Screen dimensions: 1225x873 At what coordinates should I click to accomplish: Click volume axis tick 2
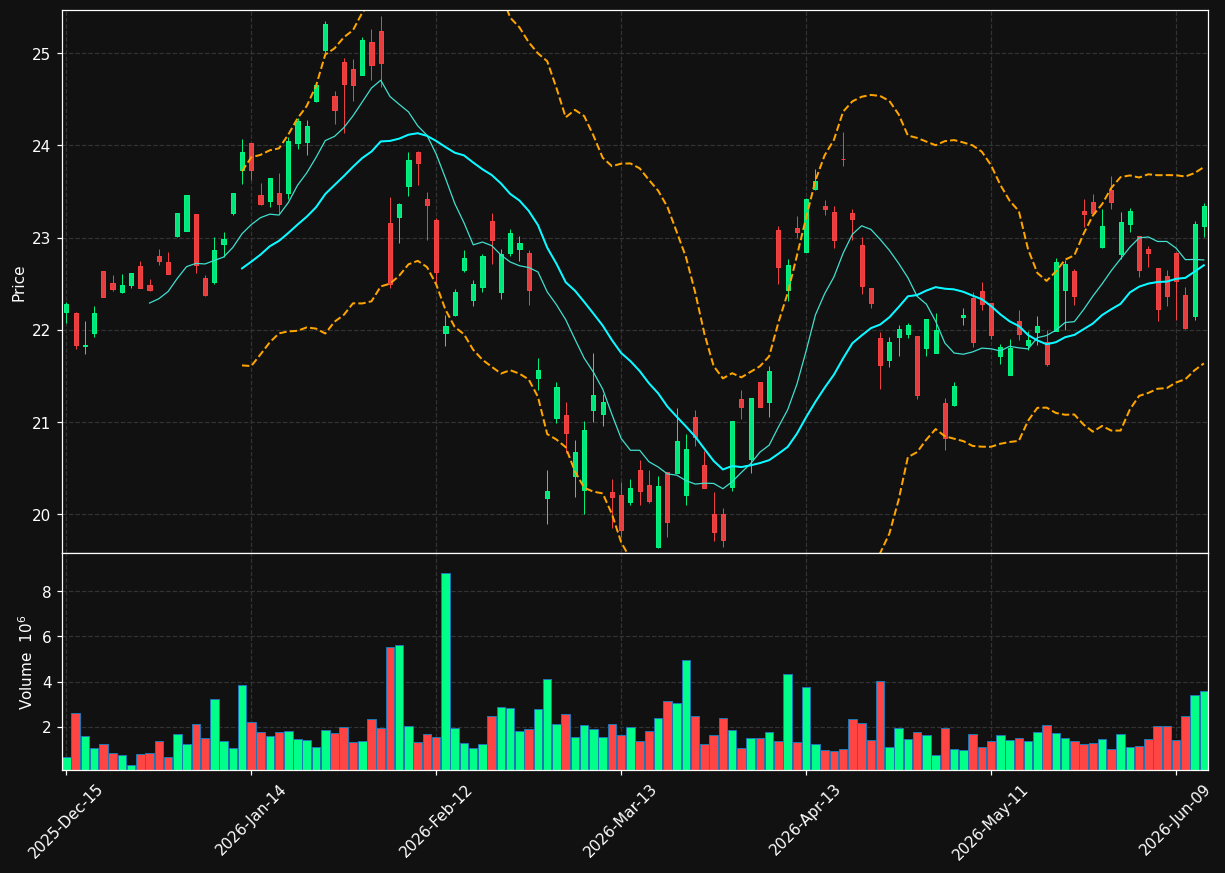[x=48, y=728]
